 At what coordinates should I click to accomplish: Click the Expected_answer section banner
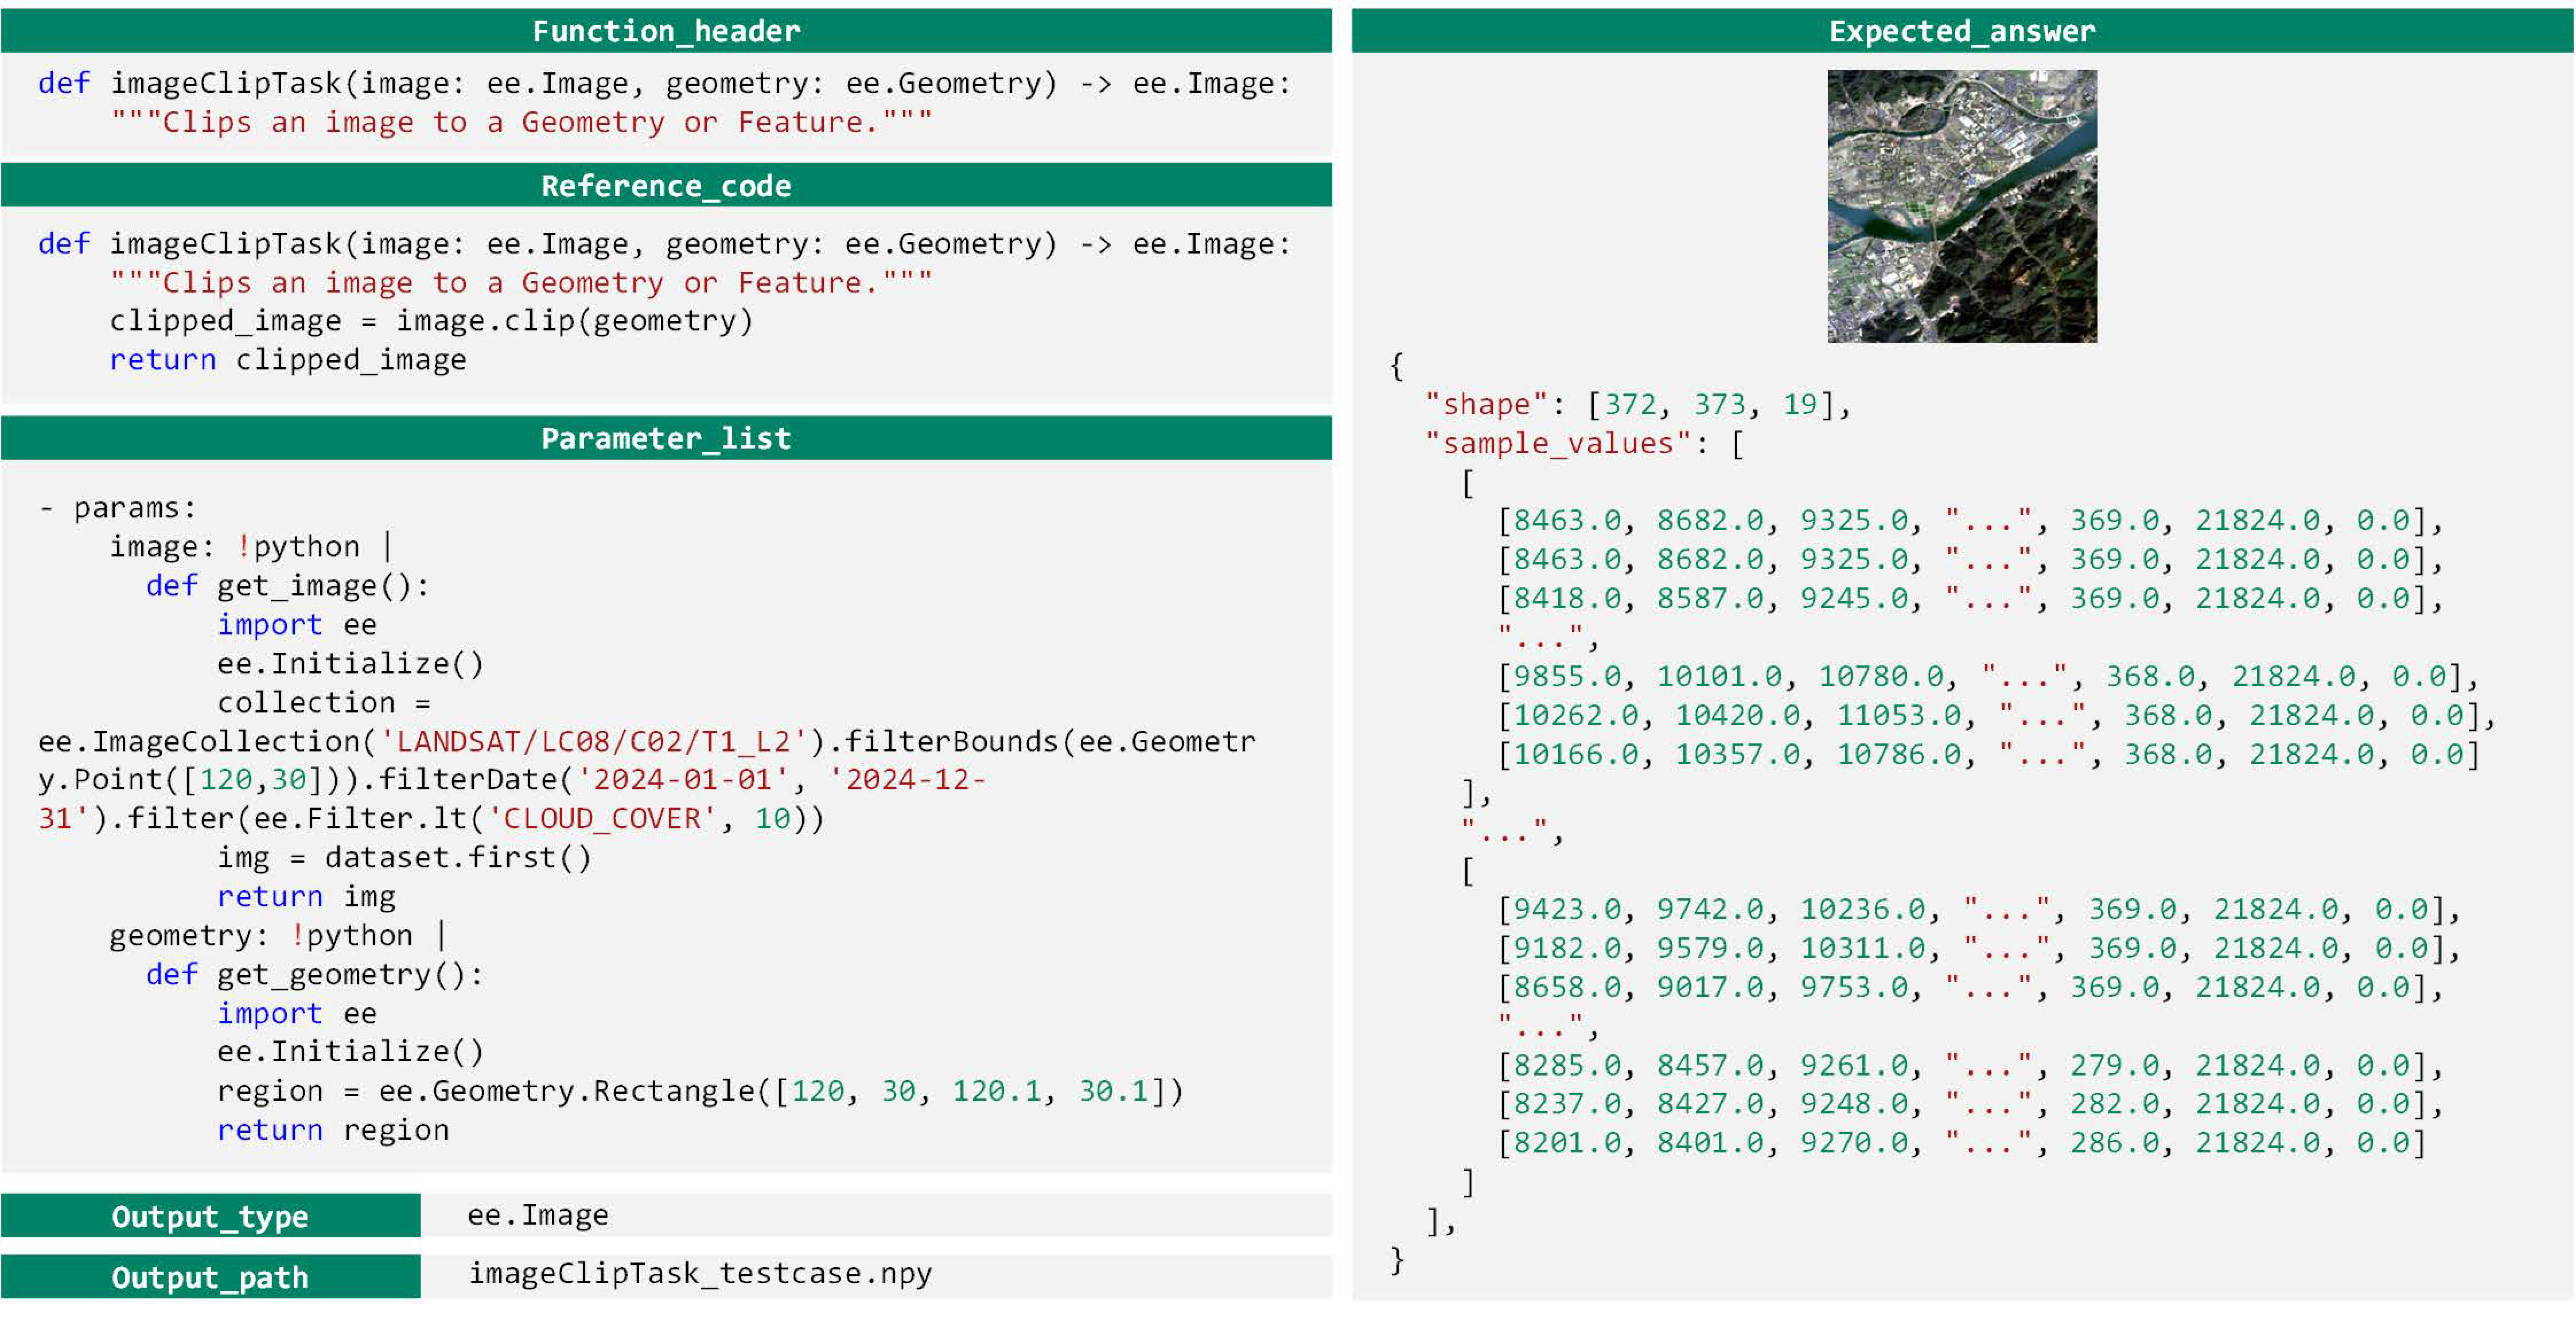point(1961,31)
